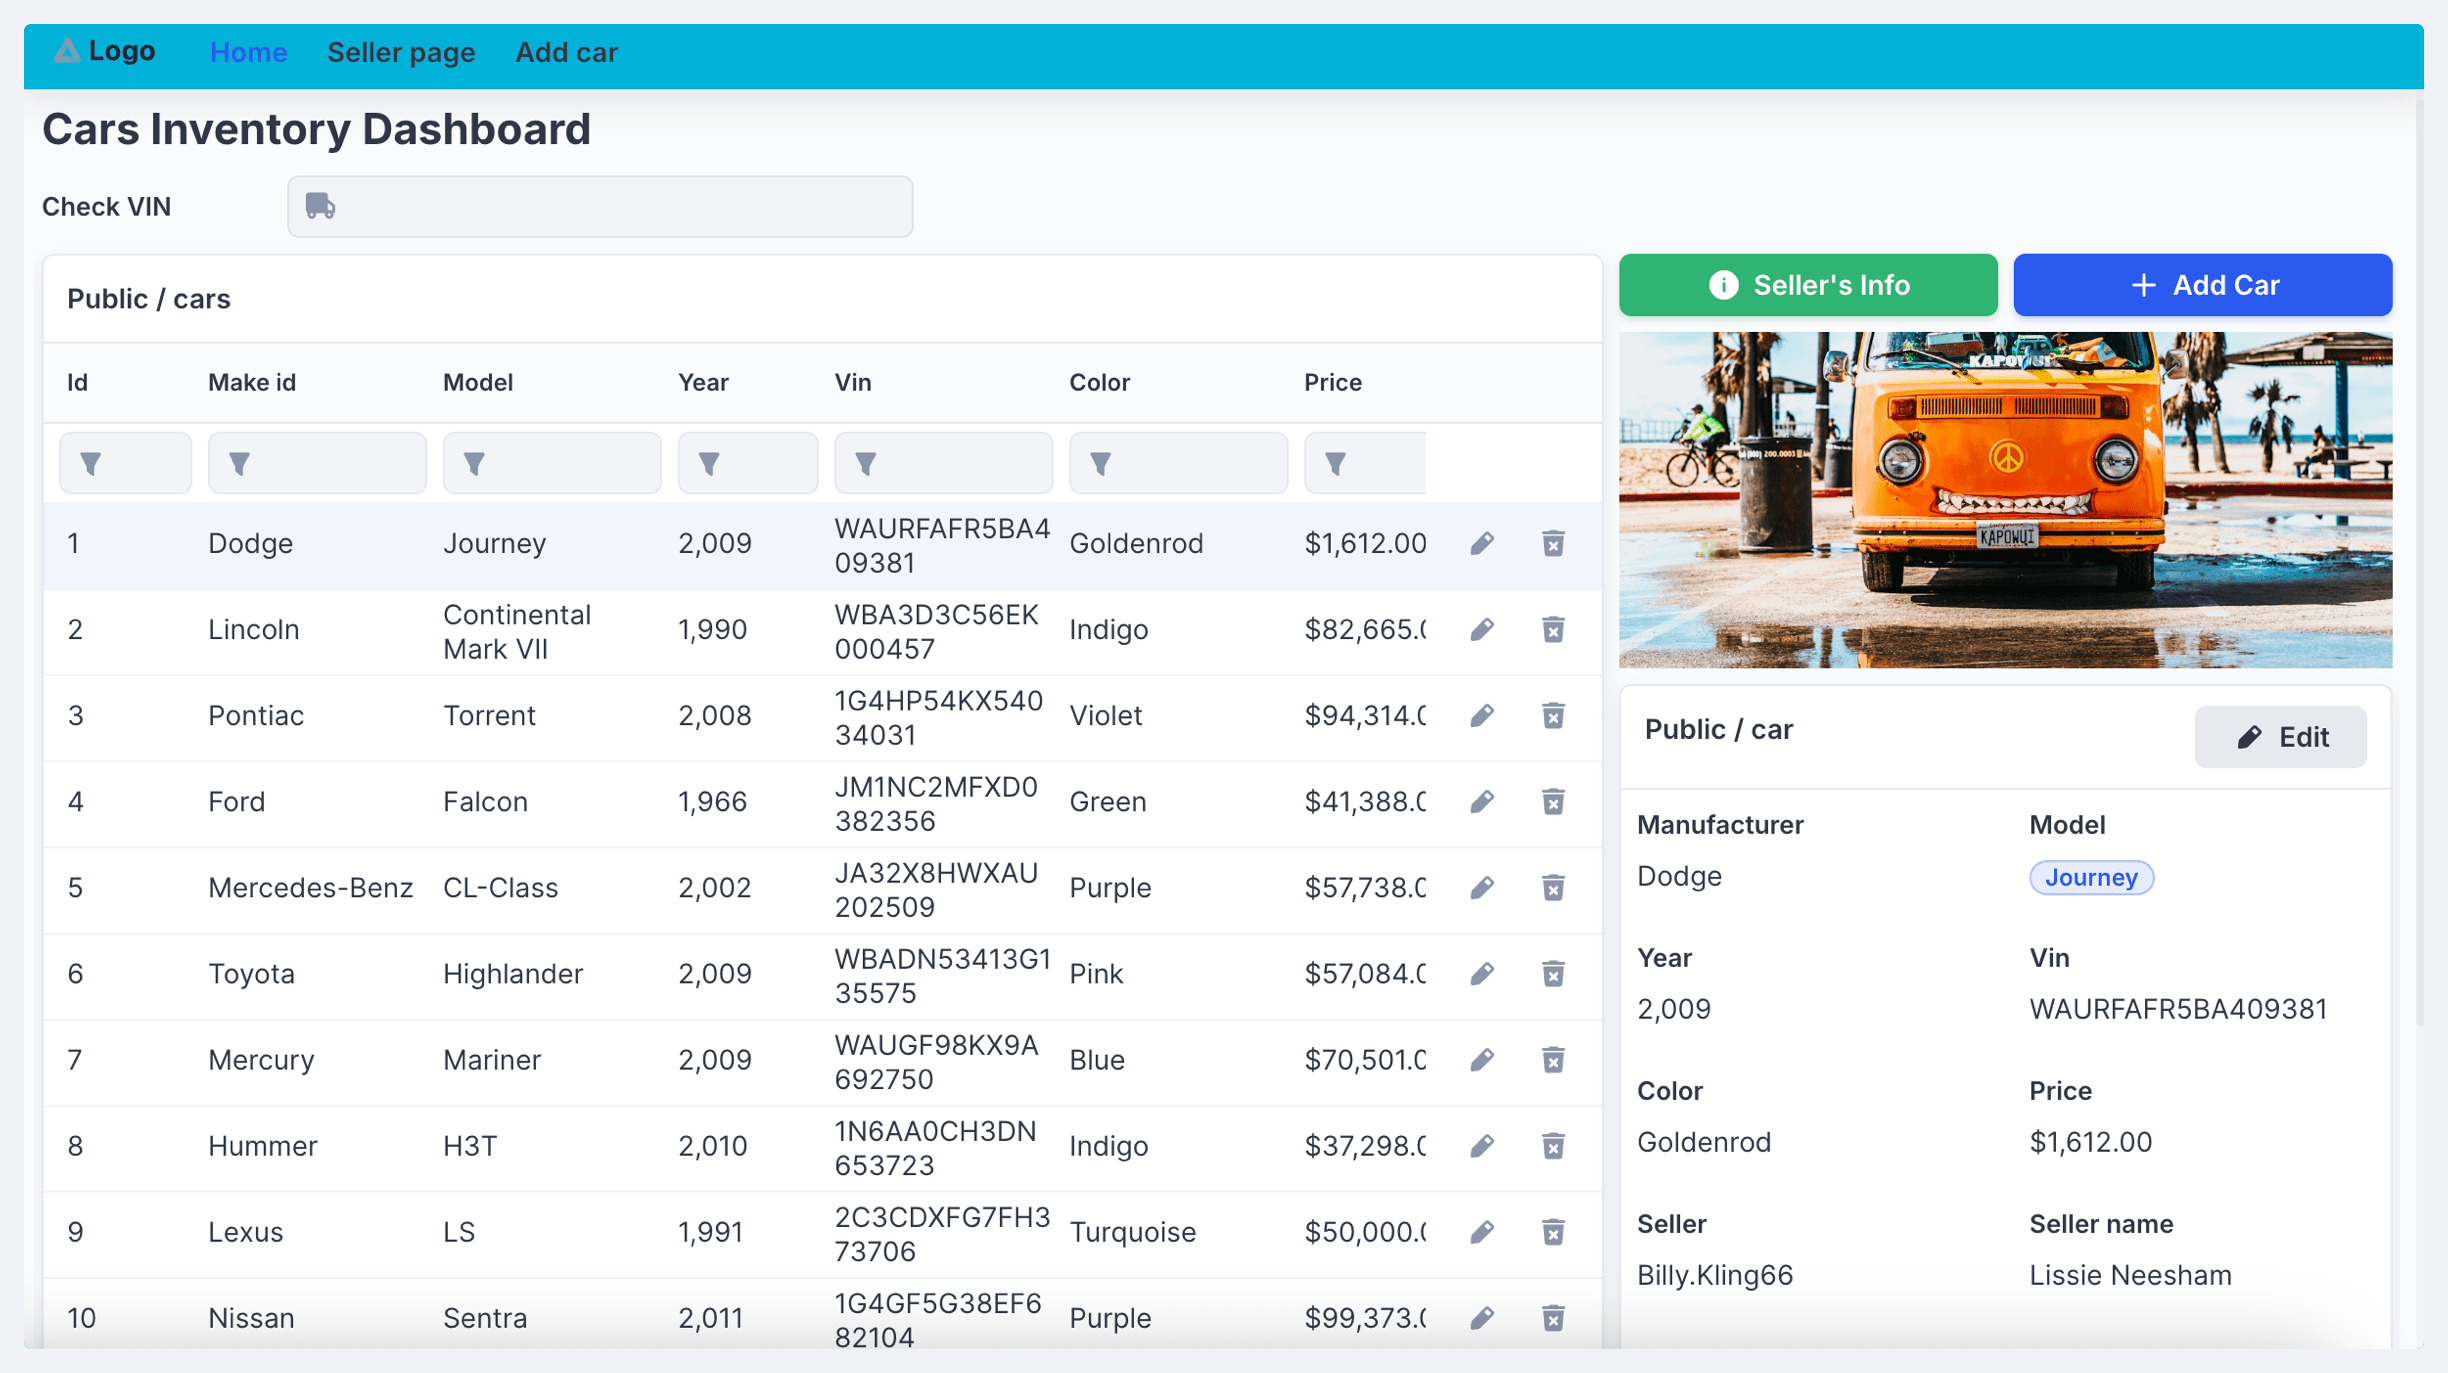Go to Seller page in navigation
2448x1373 pixels.
[x=401, y=52]
